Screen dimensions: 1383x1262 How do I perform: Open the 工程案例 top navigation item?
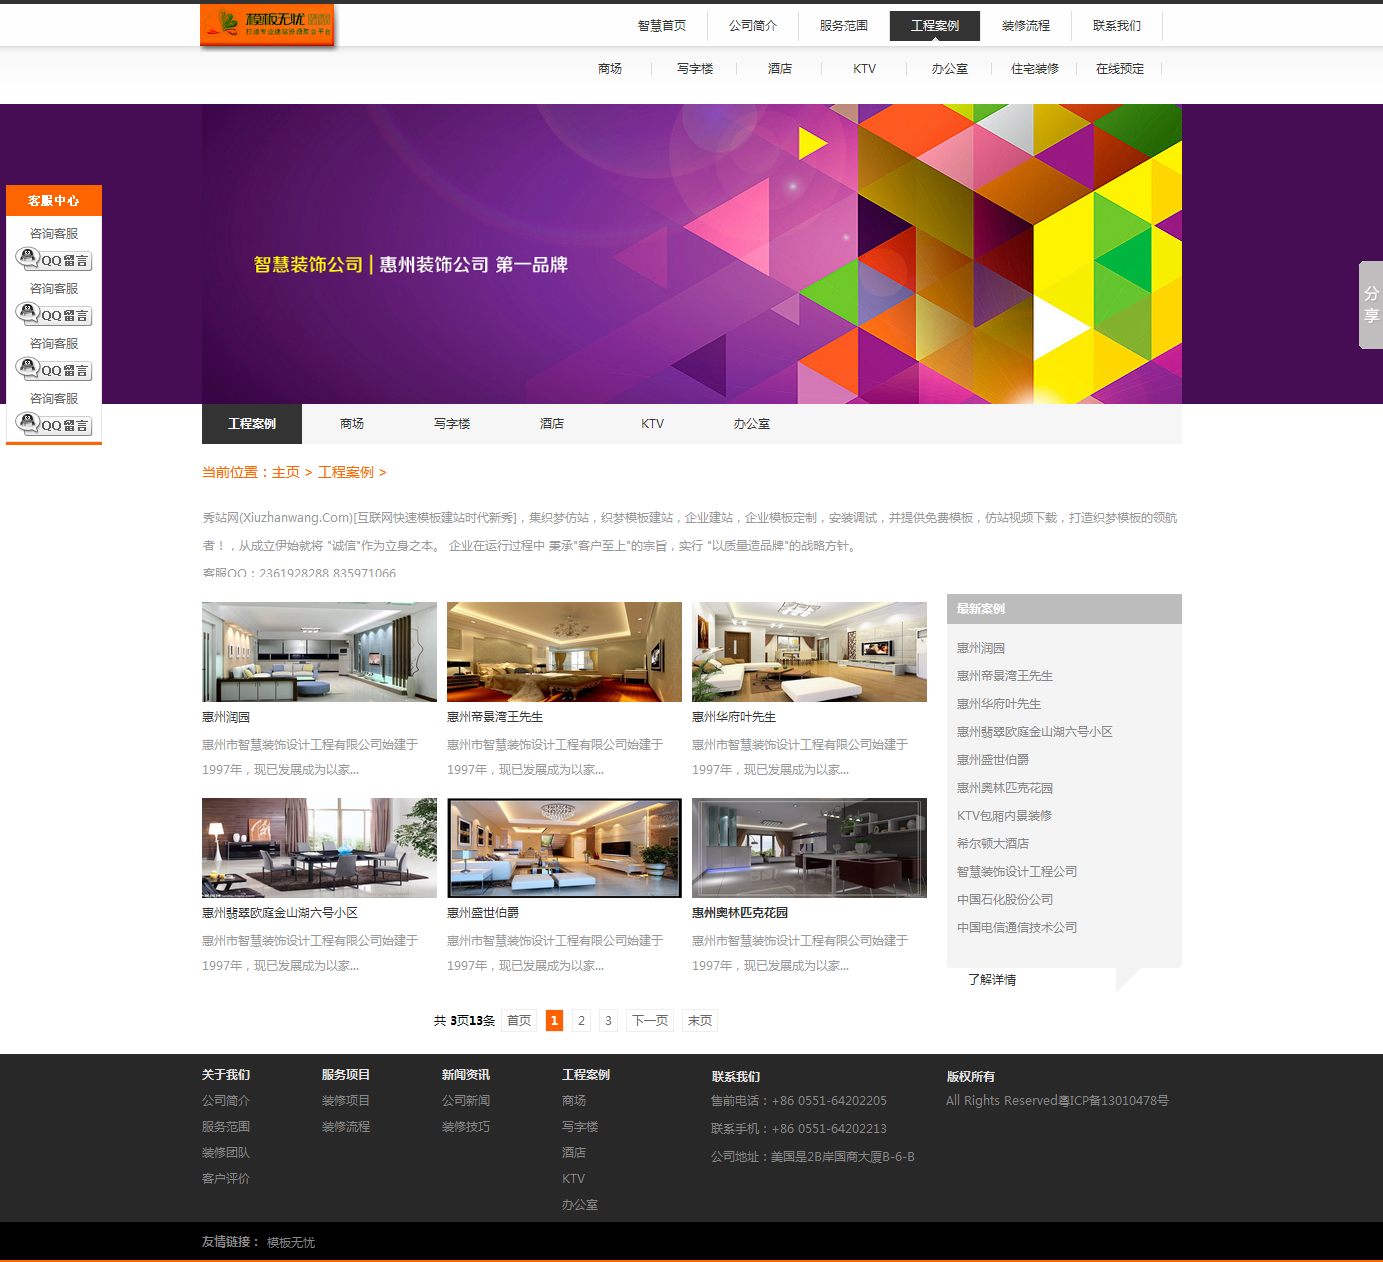click(x=934, y=26)
